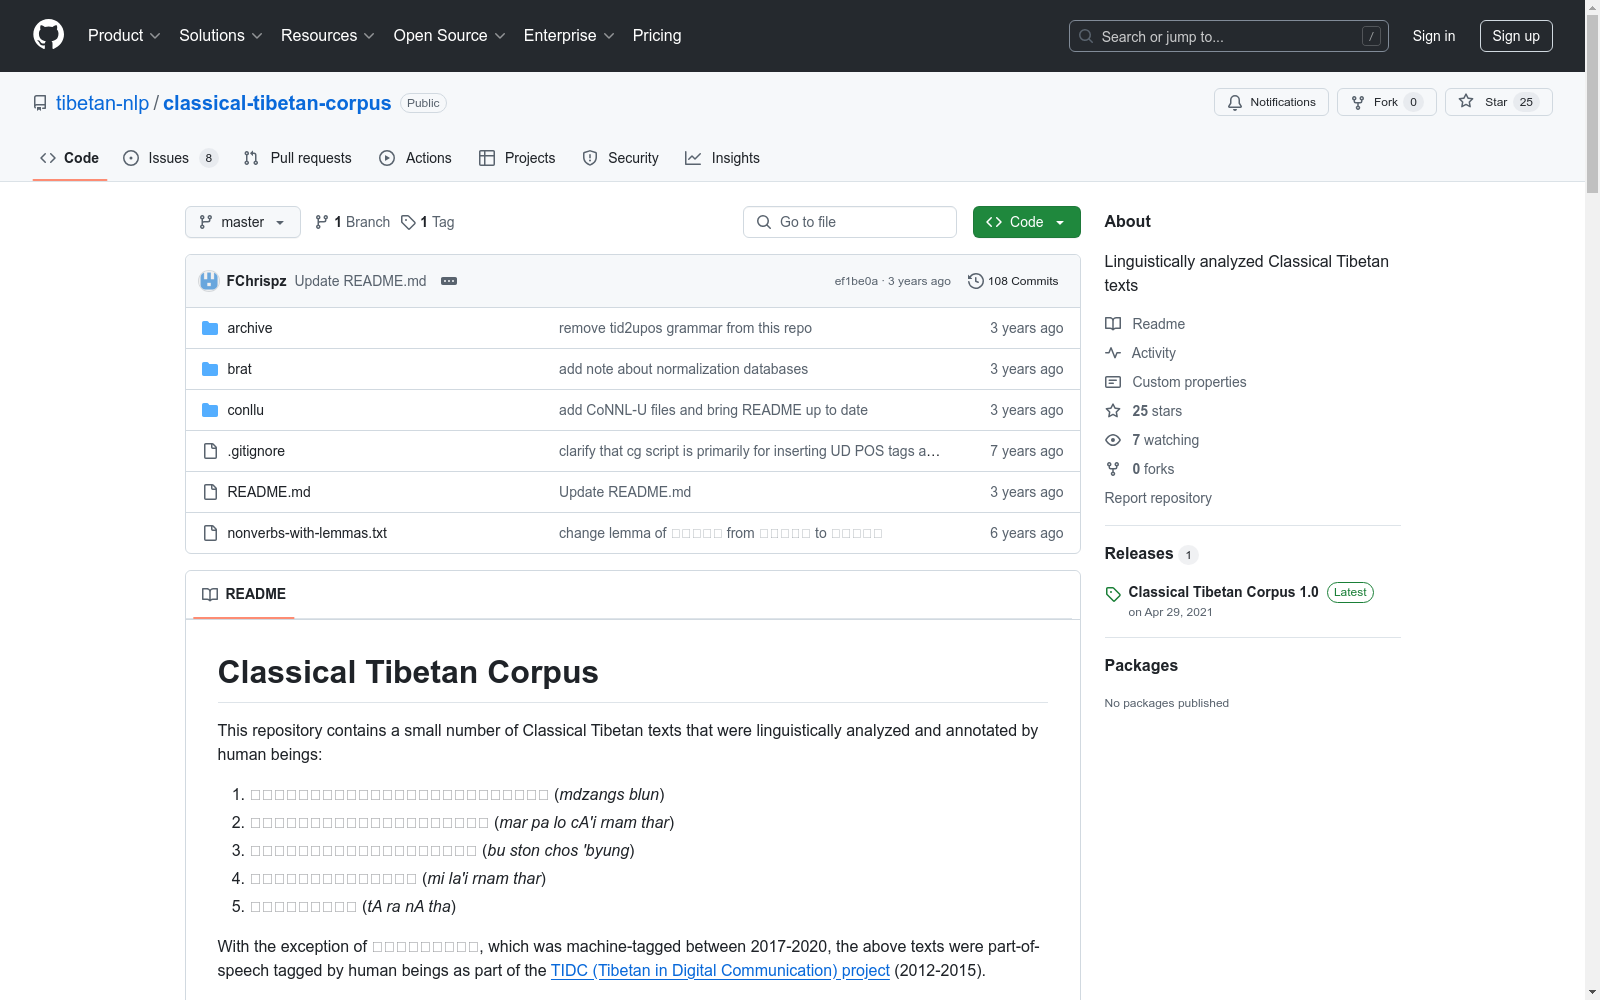Click the Fork icon button
1600x1000 pixels.
coord(1387,102)
